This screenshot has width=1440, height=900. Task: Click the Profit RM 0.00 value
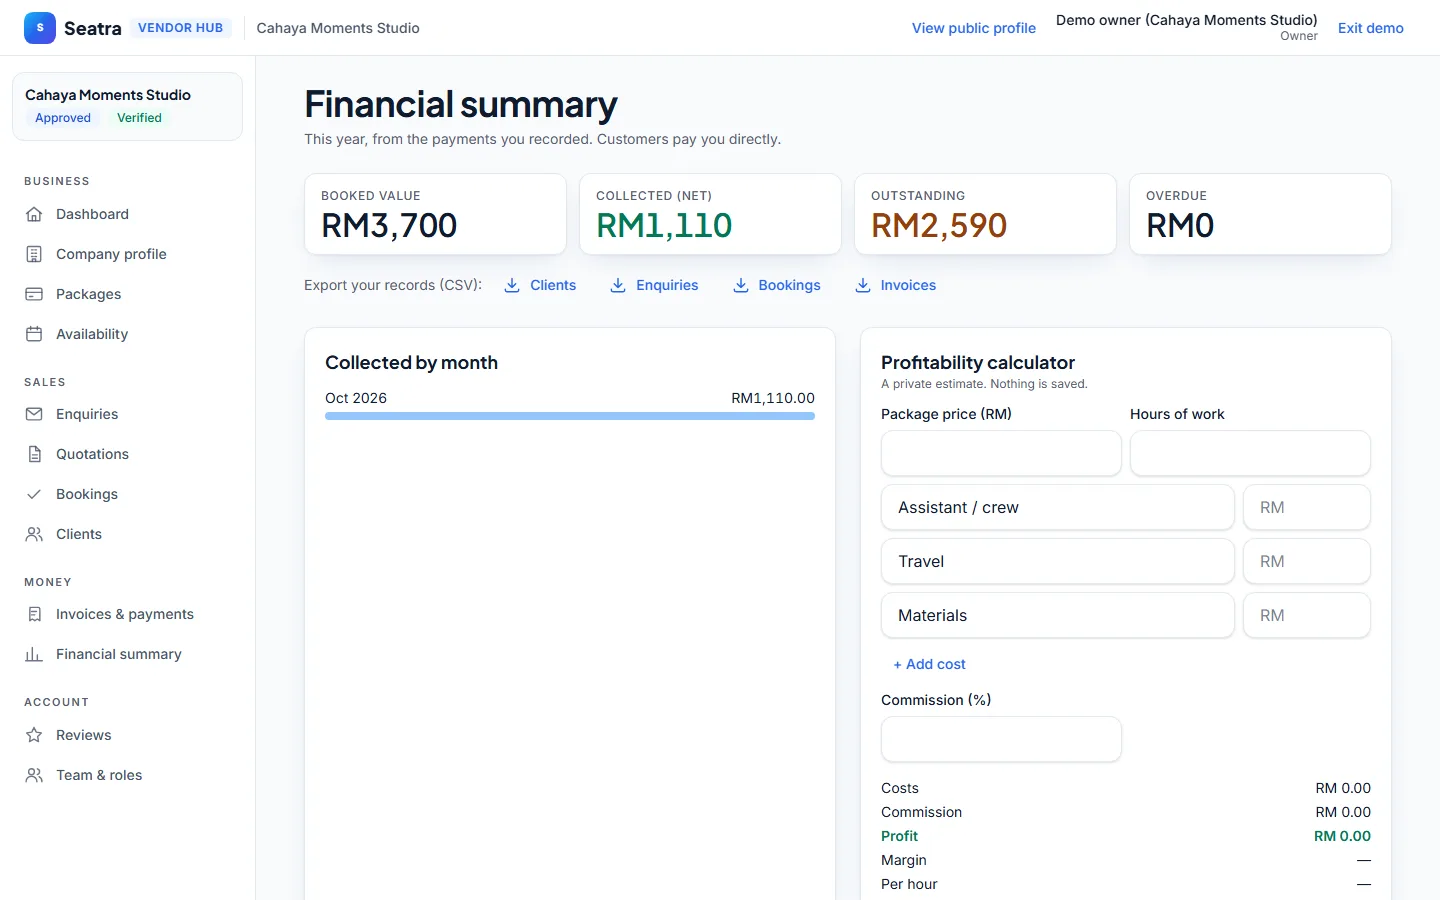1342,836
